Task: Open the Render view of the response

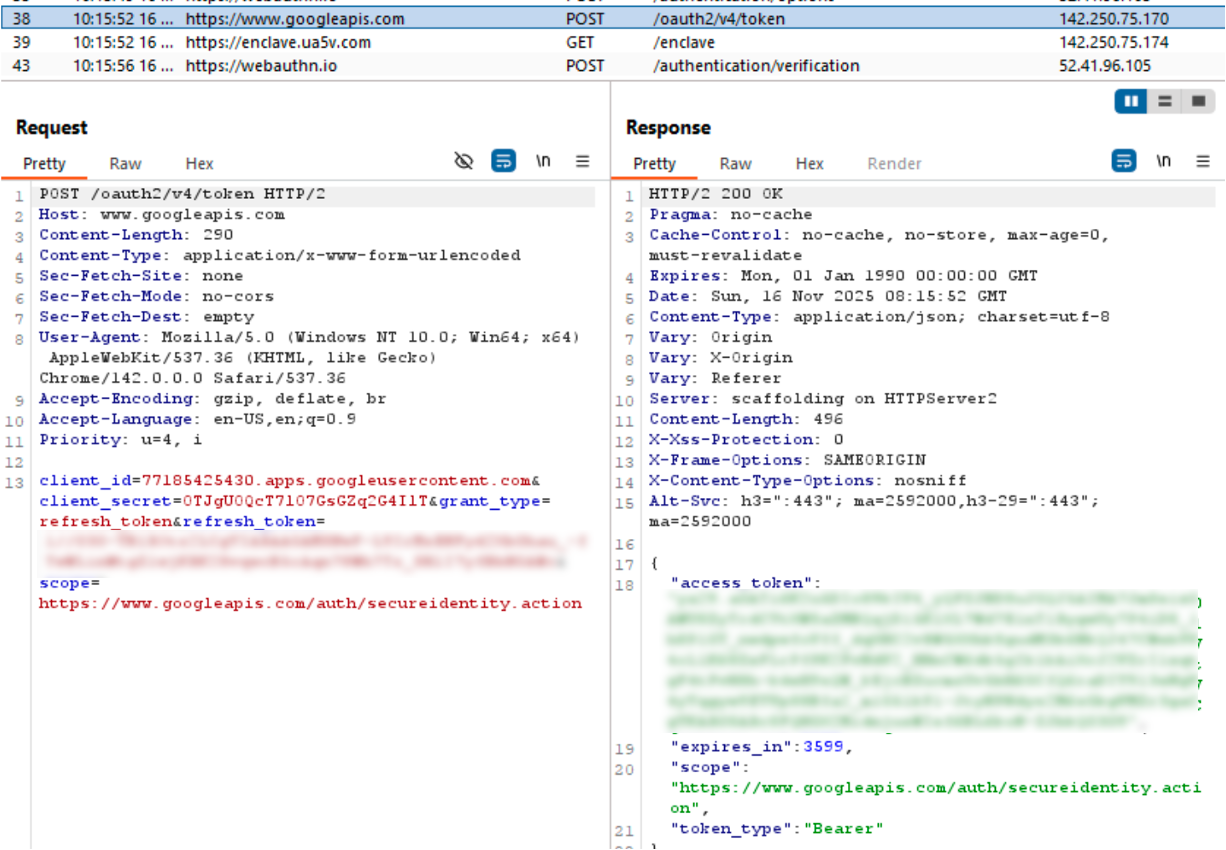Action: point(894,163)
